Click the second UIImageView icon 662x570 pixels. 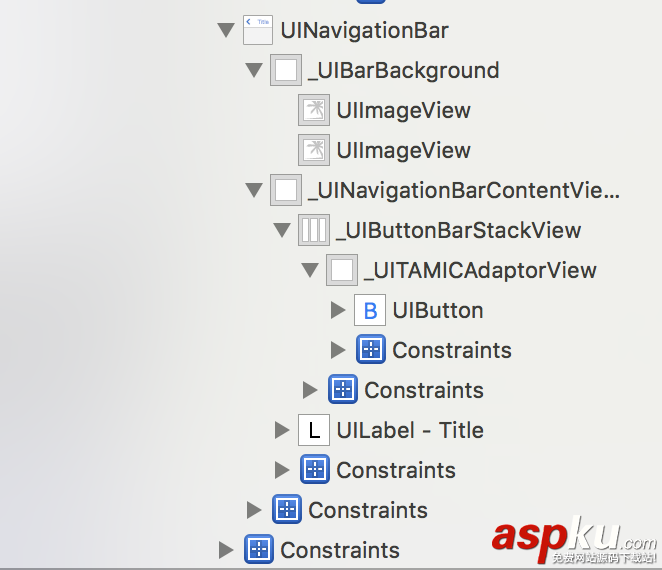[313, 150]
